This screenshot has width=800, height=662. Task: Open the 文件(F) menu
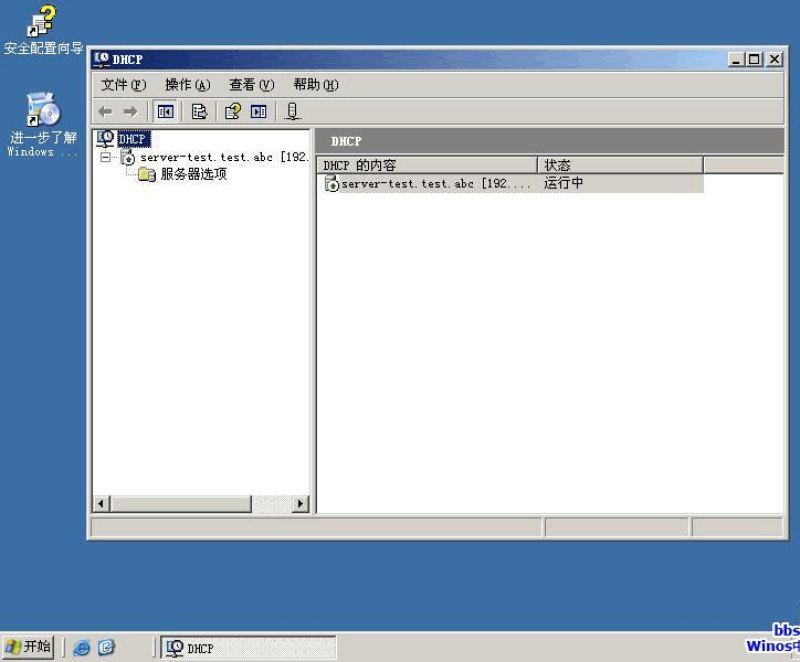pyautogui.click(x=123, y=85)
